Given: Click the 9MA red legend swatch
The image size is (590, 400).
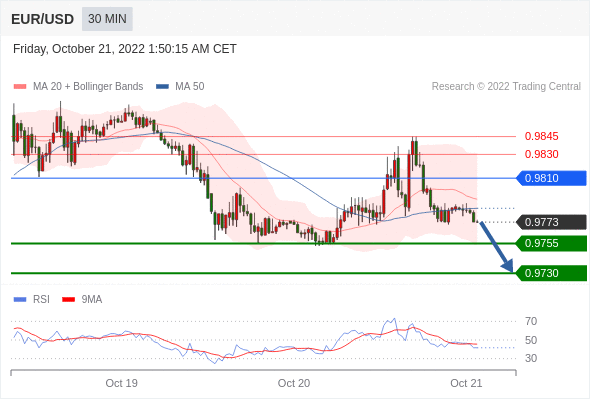Looking at the screenshot, I should (x=68, y=300).
